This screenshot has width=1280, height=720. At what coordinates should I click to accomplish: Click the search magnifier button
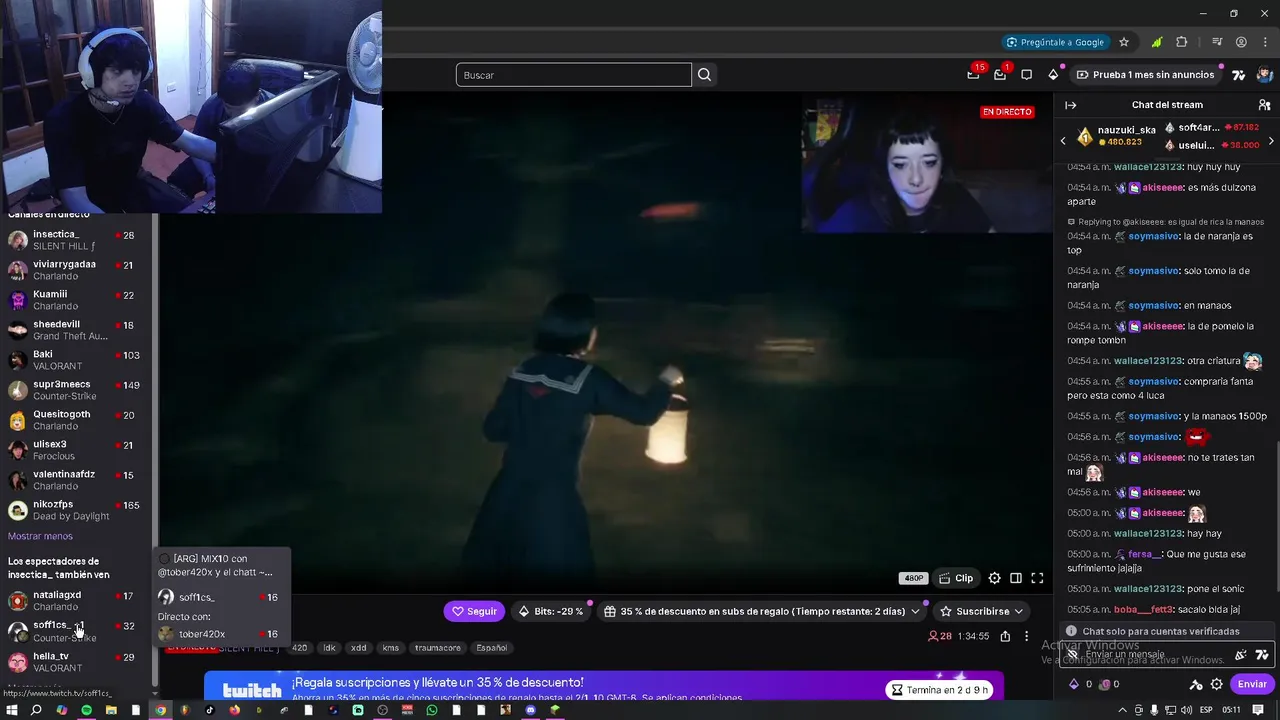(x=705, y=75)
